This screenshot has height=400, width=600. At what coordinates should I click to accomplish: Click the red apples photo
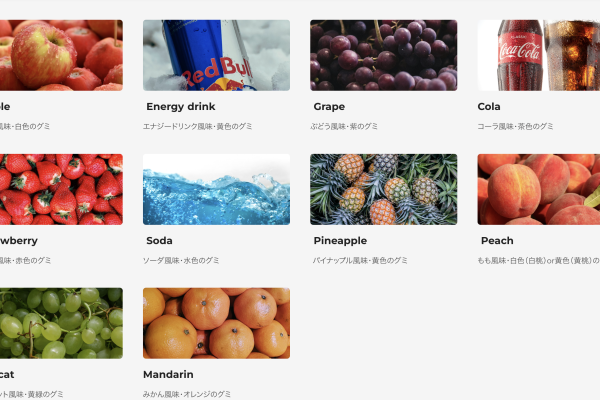(61, 55)
